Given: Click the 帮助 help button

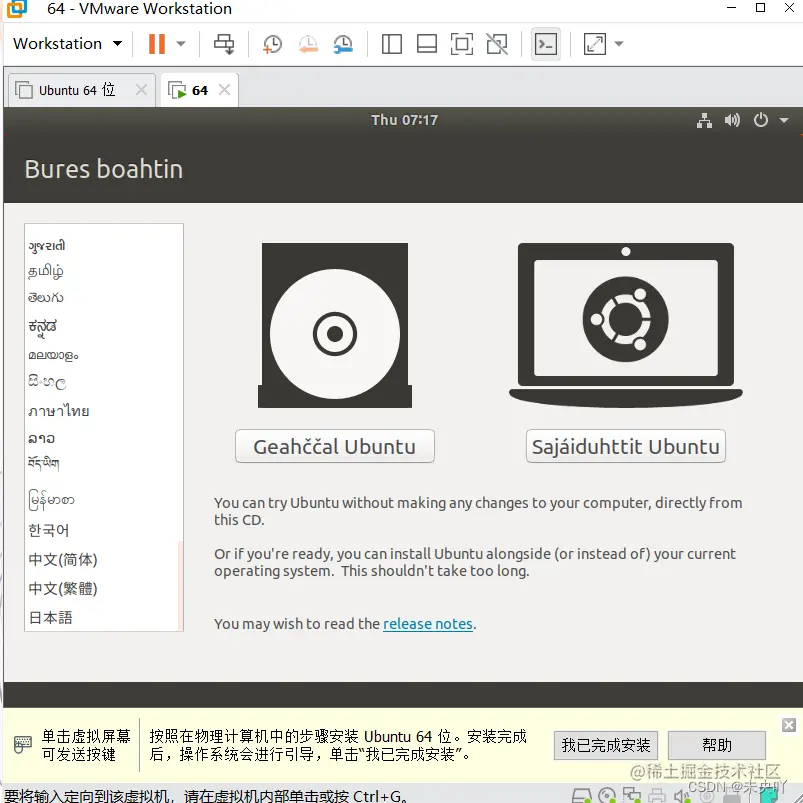Looking at the screenshot, I should click(716, 745).
